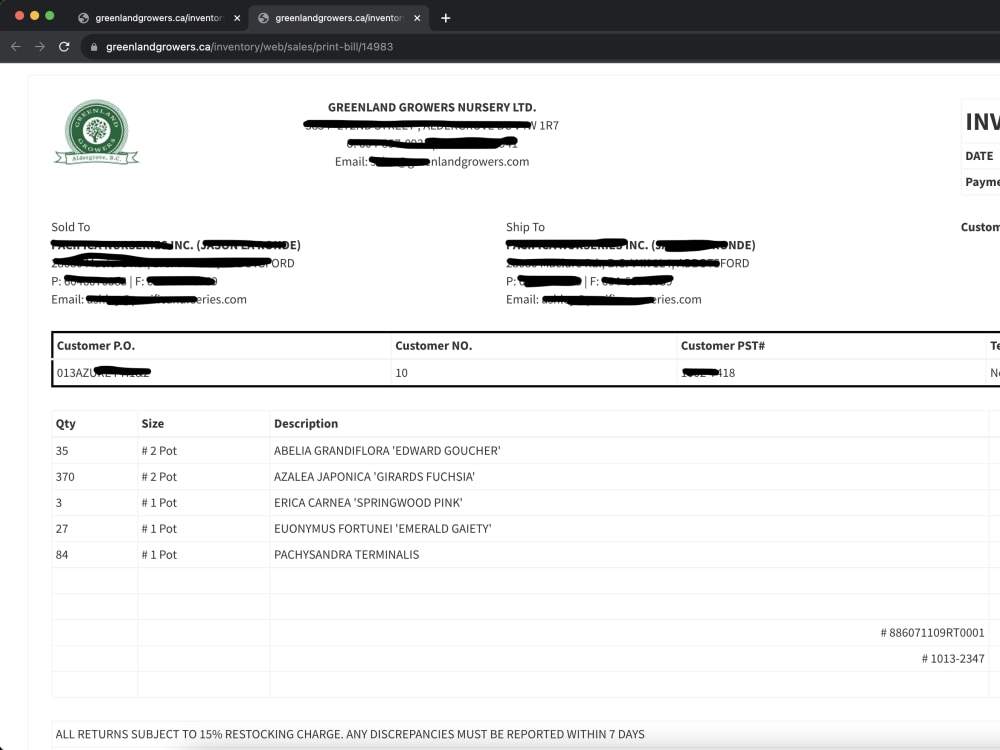Click the browser forward arrow
The width and height of the screenshot is (1000, 750).
[40, 47]
